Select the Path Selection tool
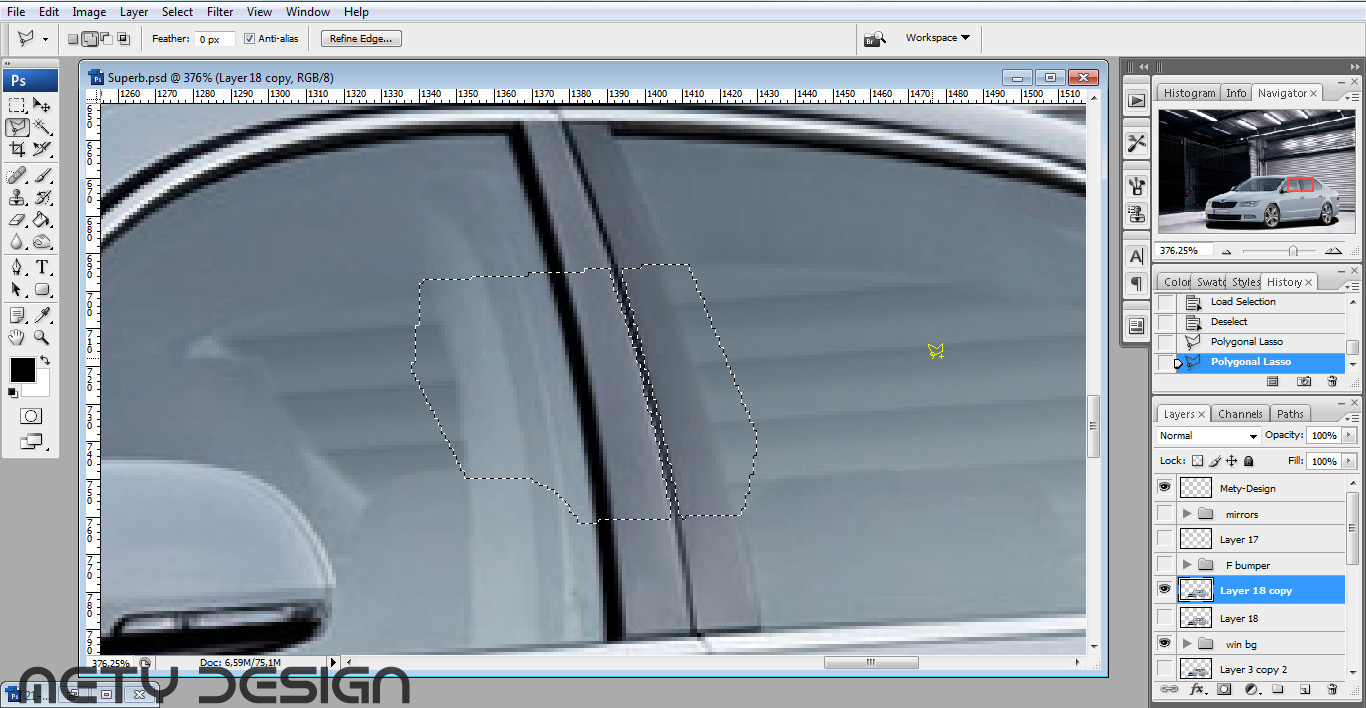Screen dimensions: 1366x708 pos(17,289)
